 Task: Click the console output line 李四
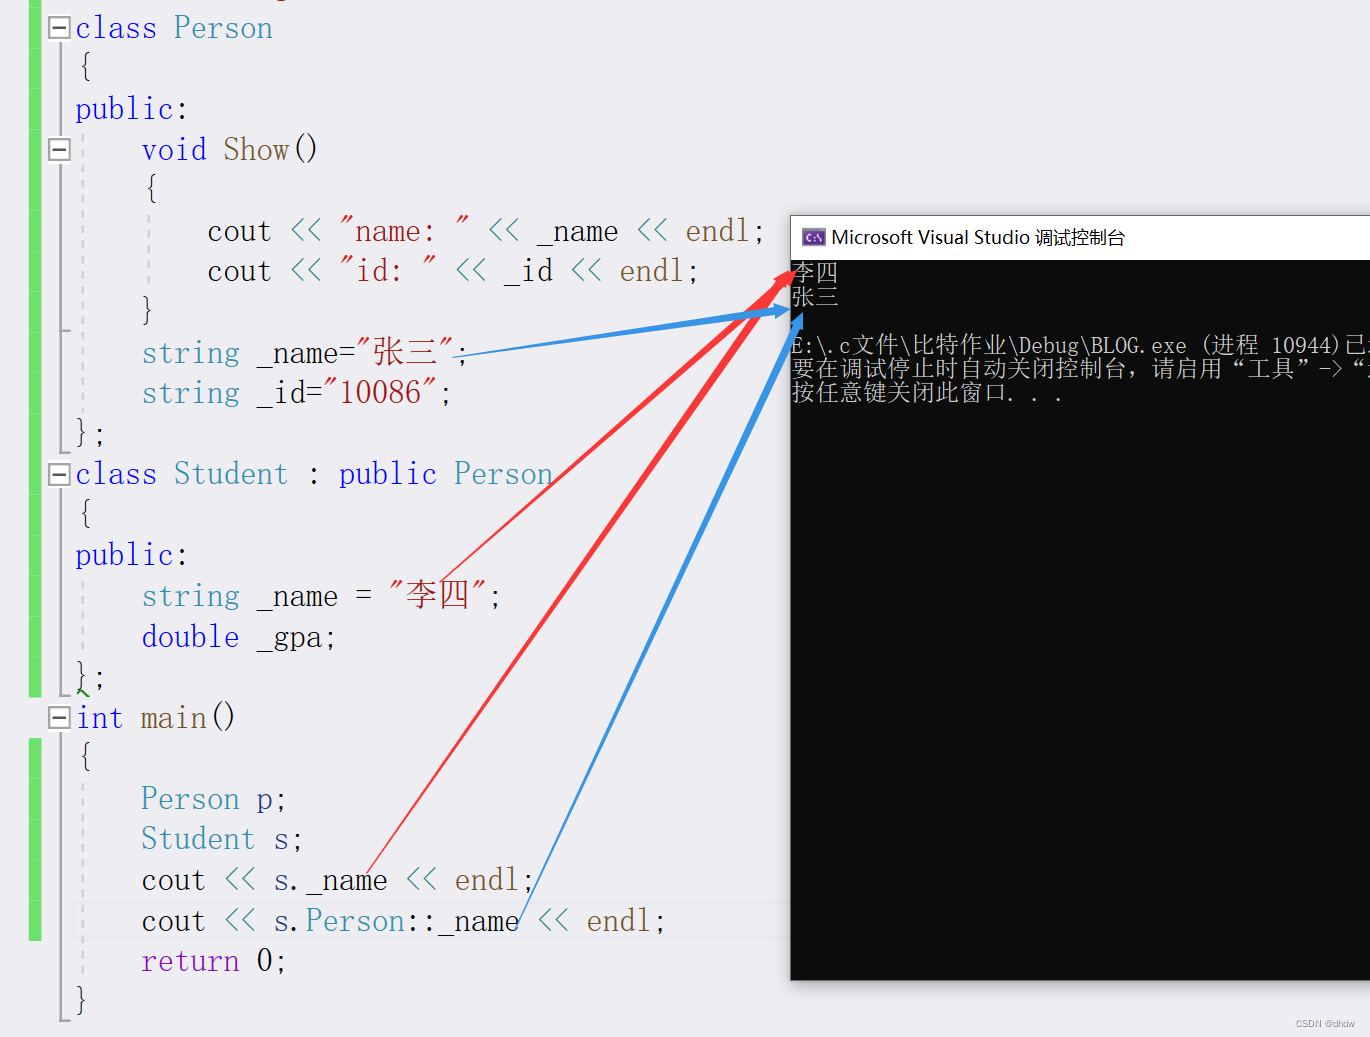(x=815, y=272)
